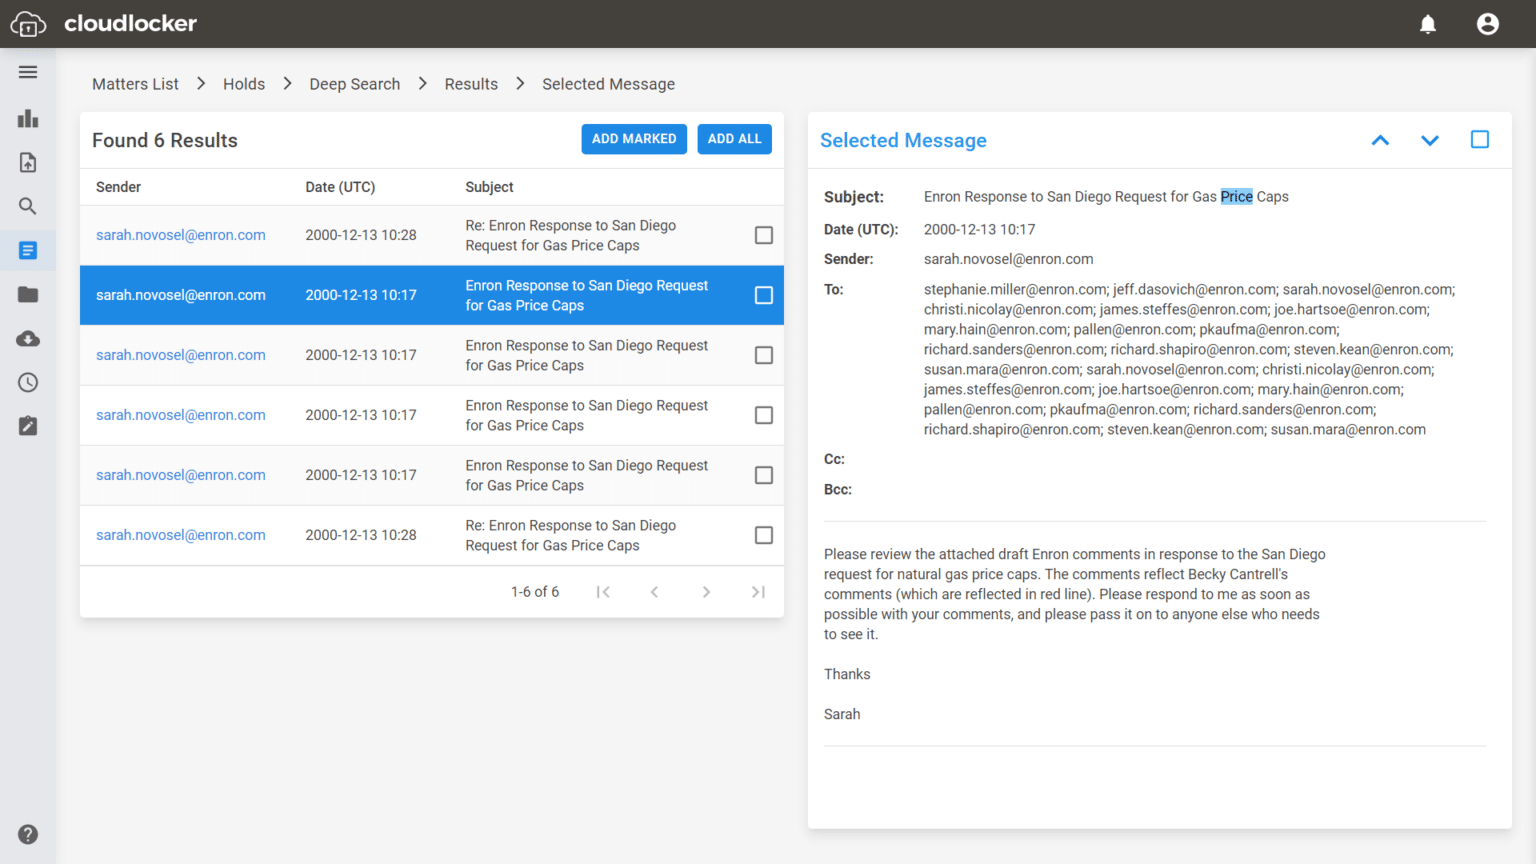Mark the Selected Message panel checkbox

(x=1480, y=140)
